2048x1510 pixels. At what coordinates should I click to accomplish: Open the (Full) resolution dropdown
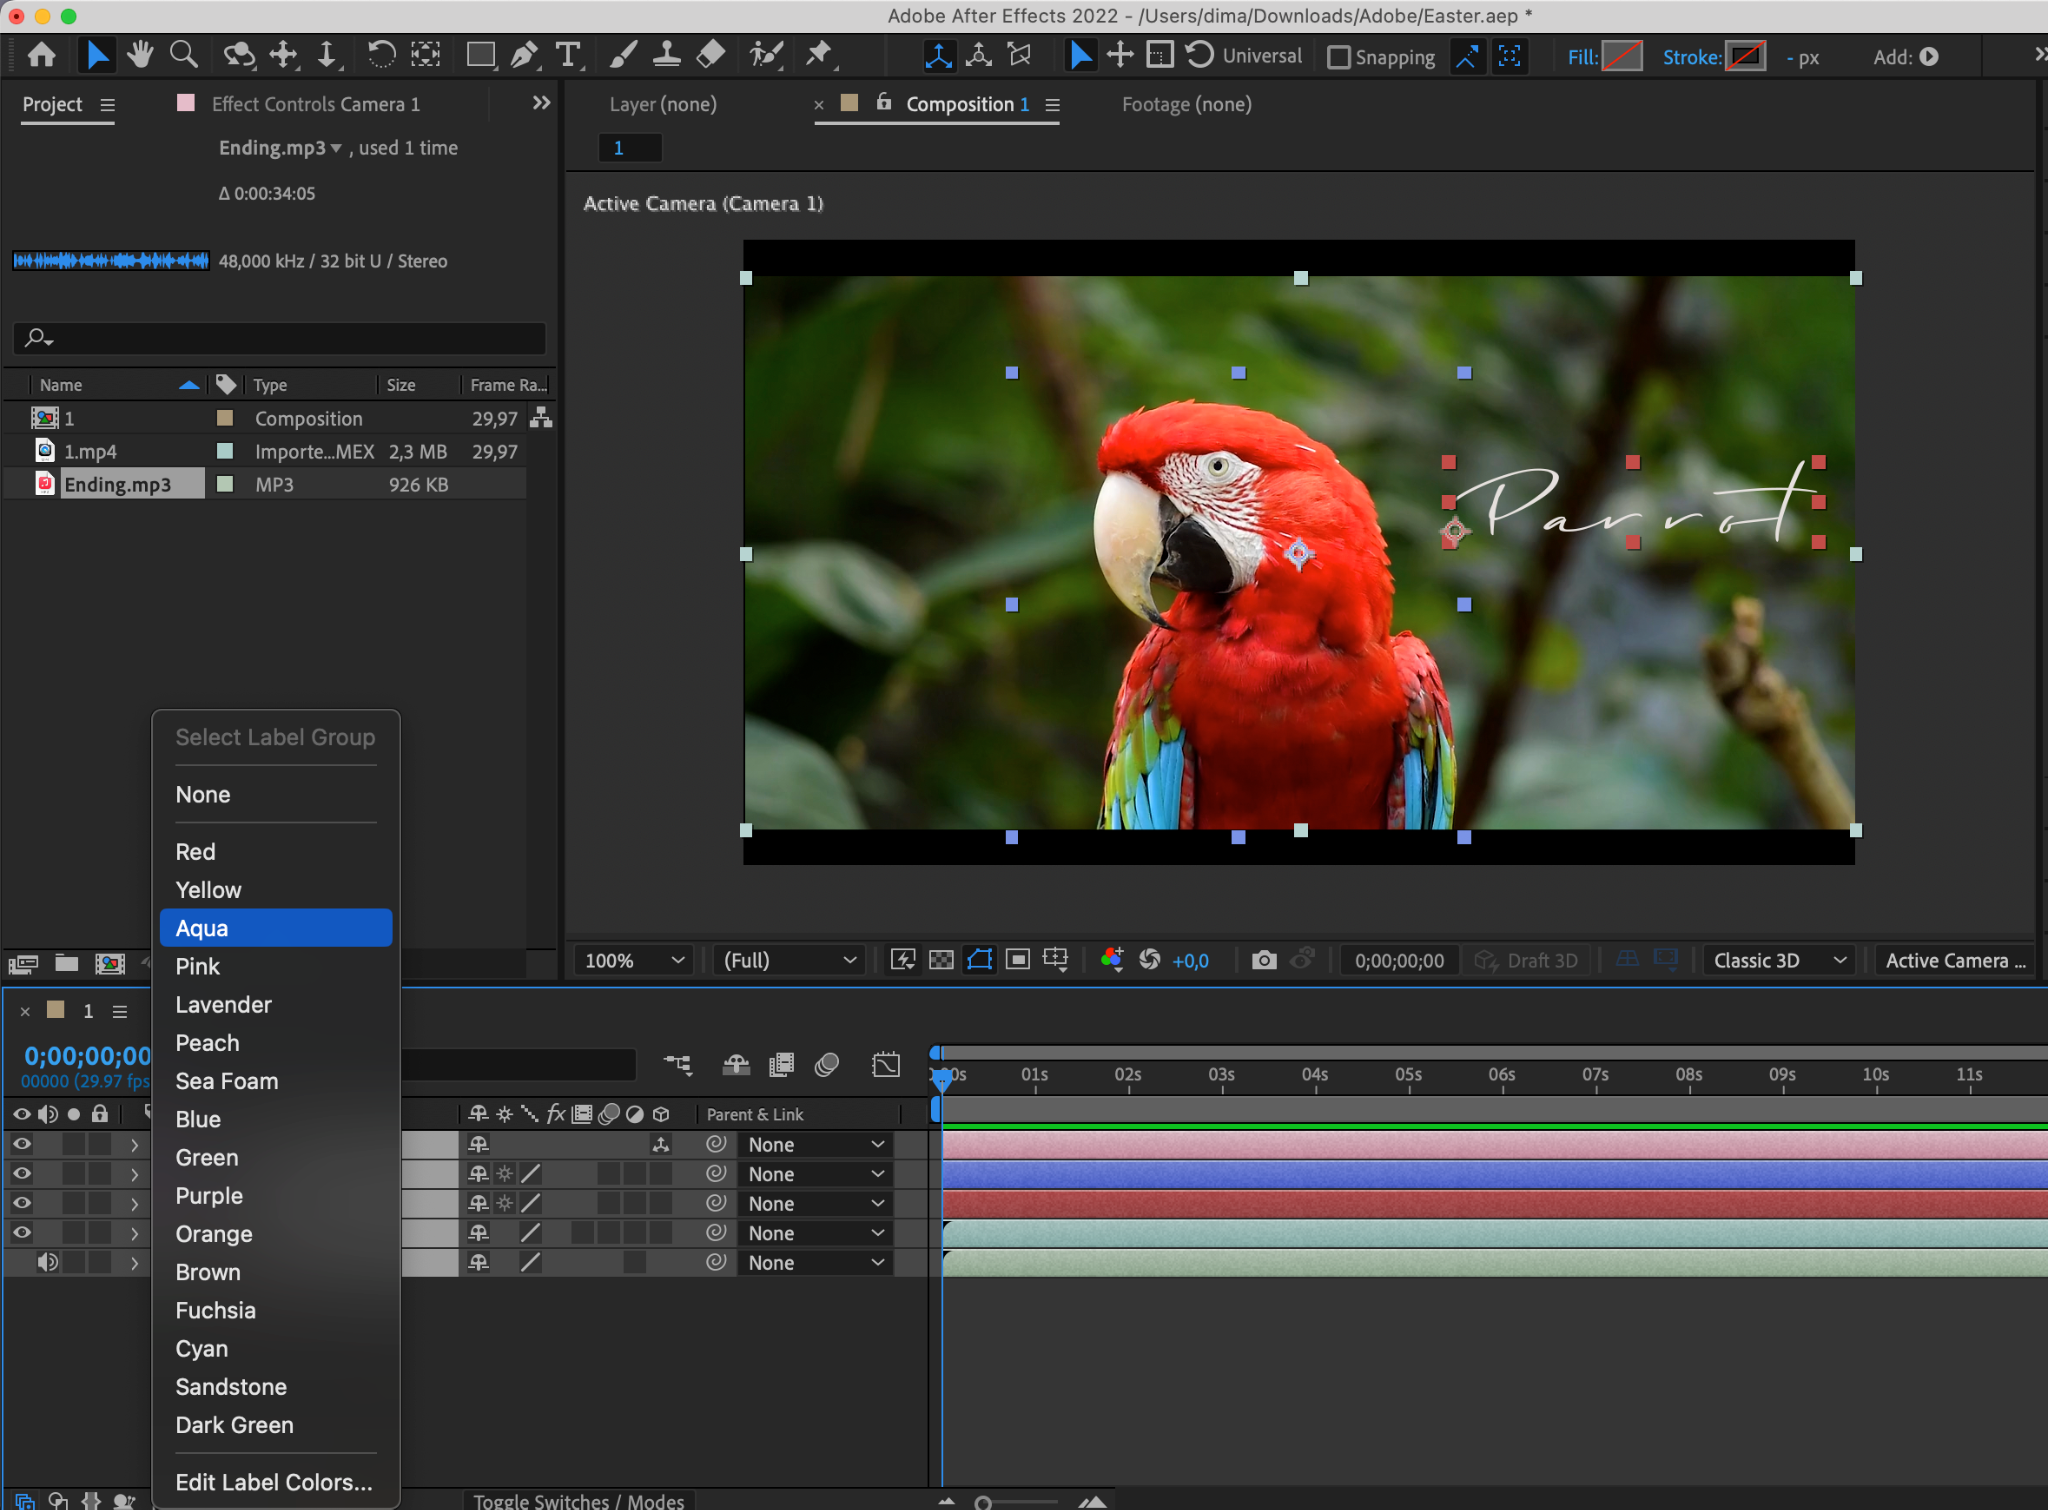coord(790,960)
